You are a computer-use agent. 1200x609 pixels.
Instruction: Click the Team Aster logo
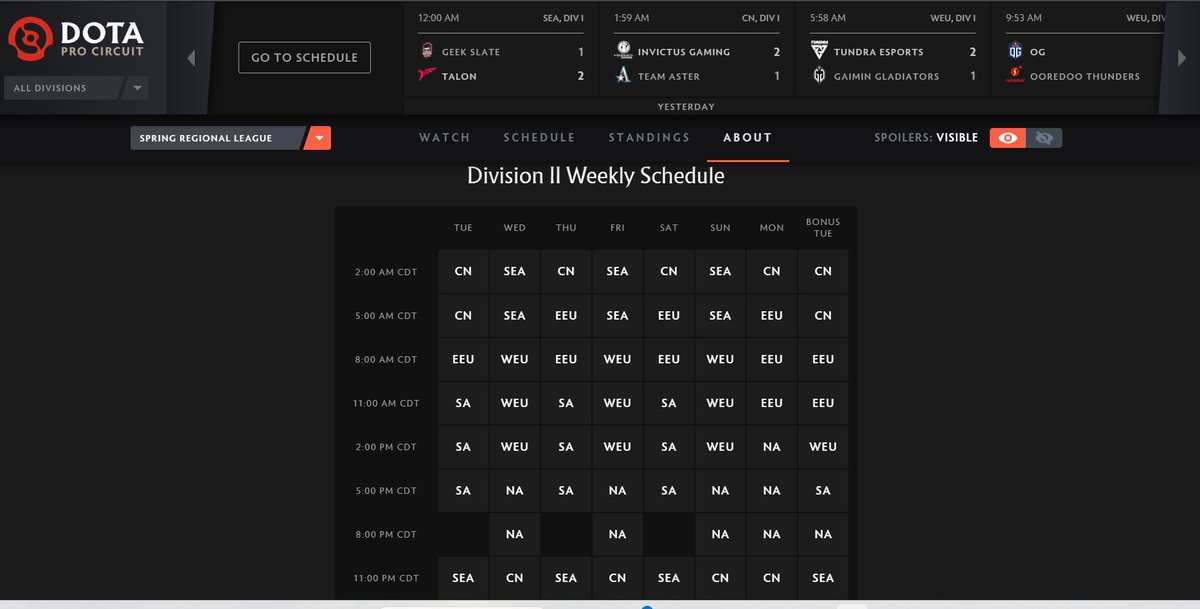[623, 76]
